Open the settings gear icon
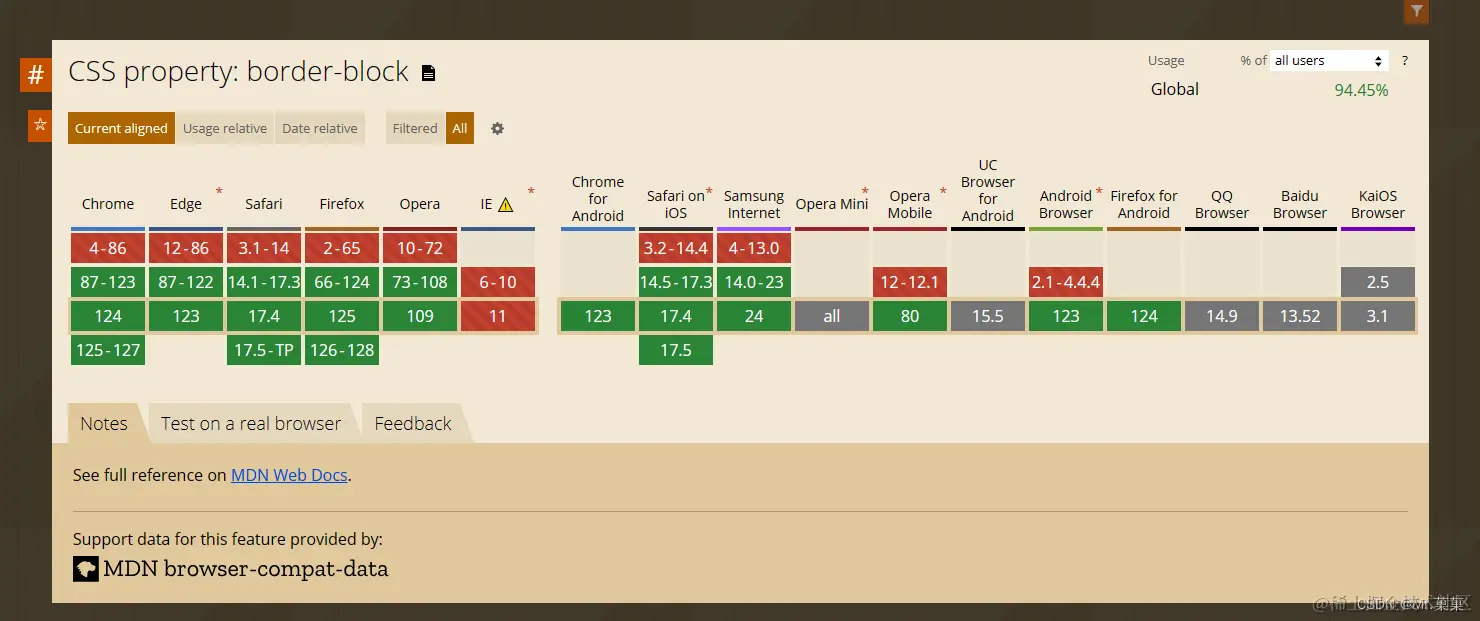The width and height of the screenshot is (1480, 621). click(x=497, y=128)
